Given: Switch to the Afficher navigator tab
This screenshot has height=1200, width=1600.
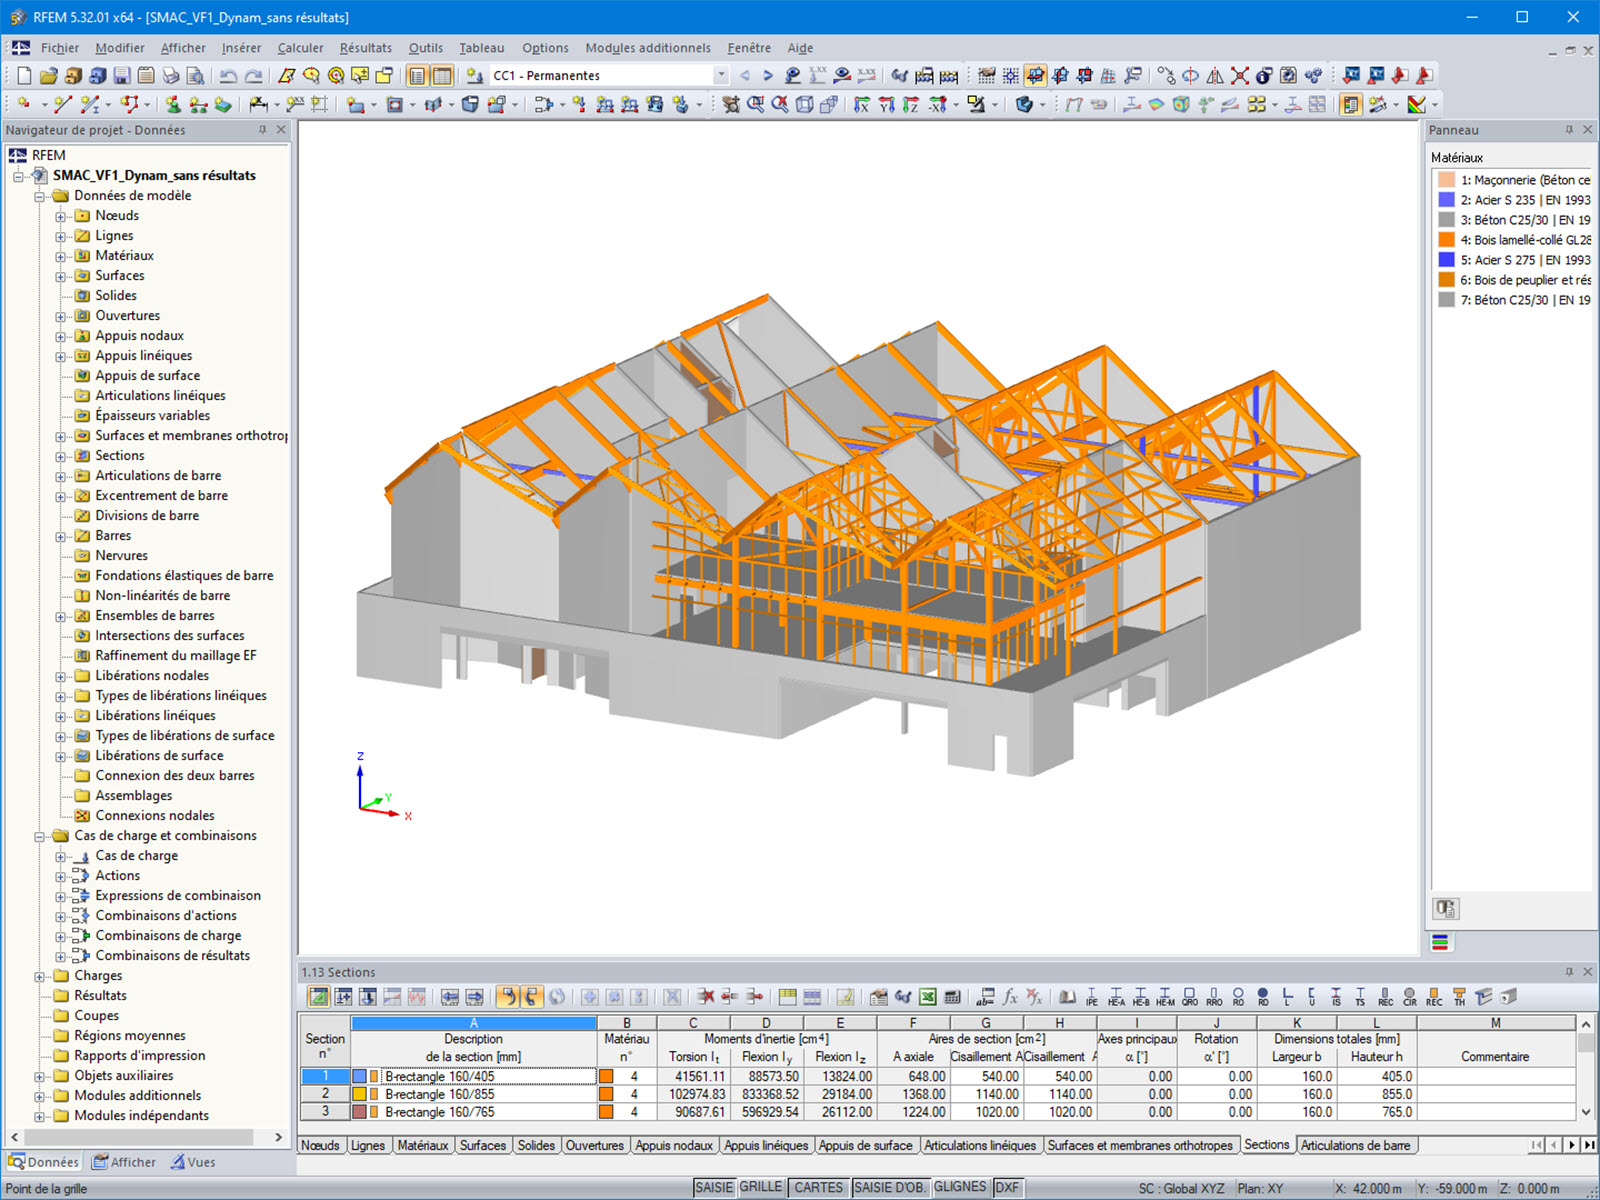Looking at the screenshot, I should click(124, 1162).
